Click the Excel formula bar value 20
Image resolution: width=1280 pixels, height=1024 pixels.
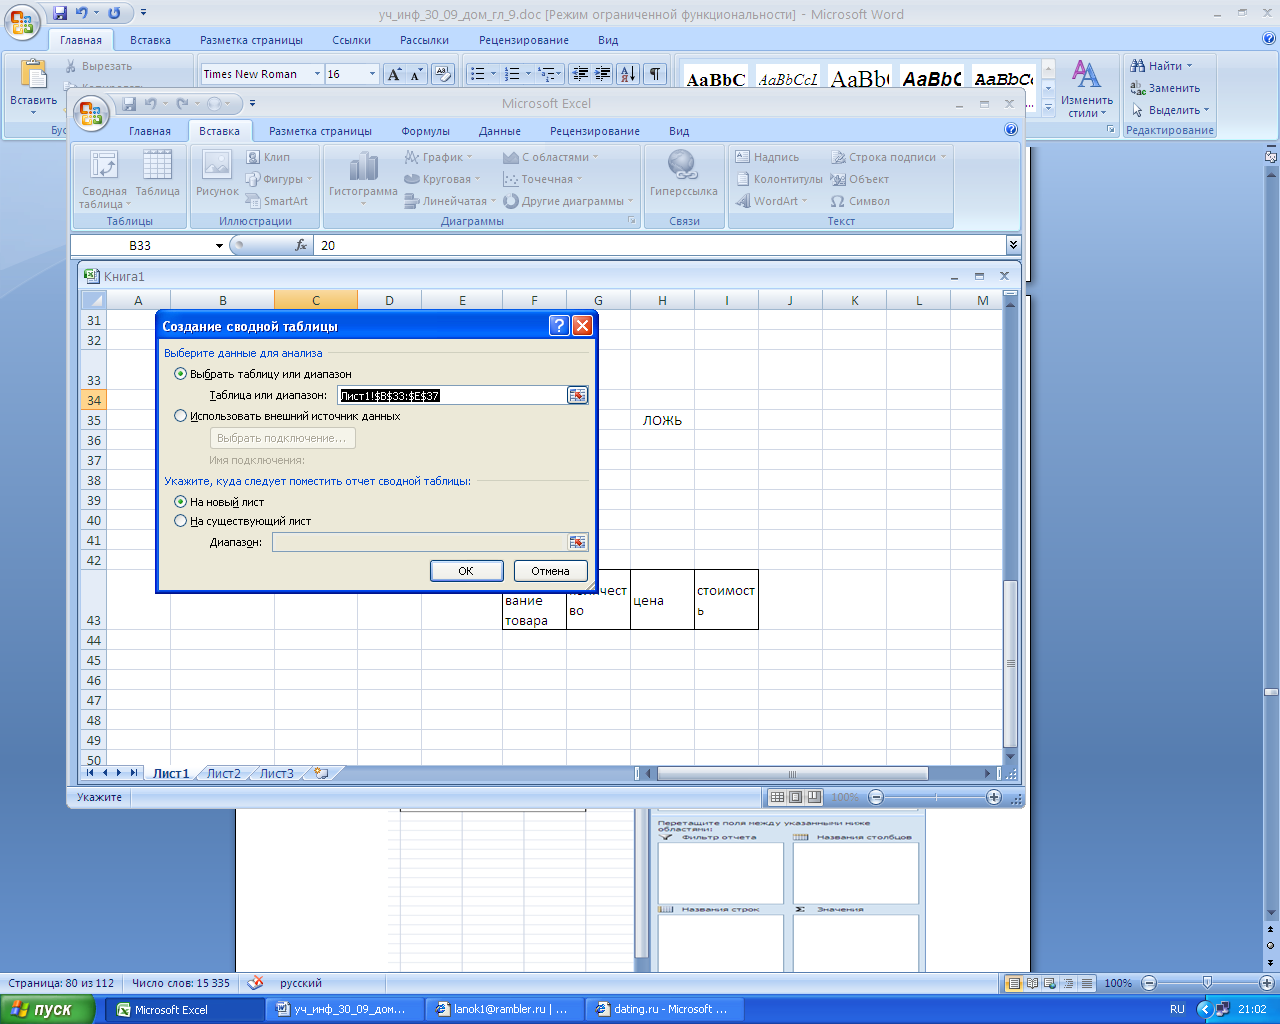[328, 245]
